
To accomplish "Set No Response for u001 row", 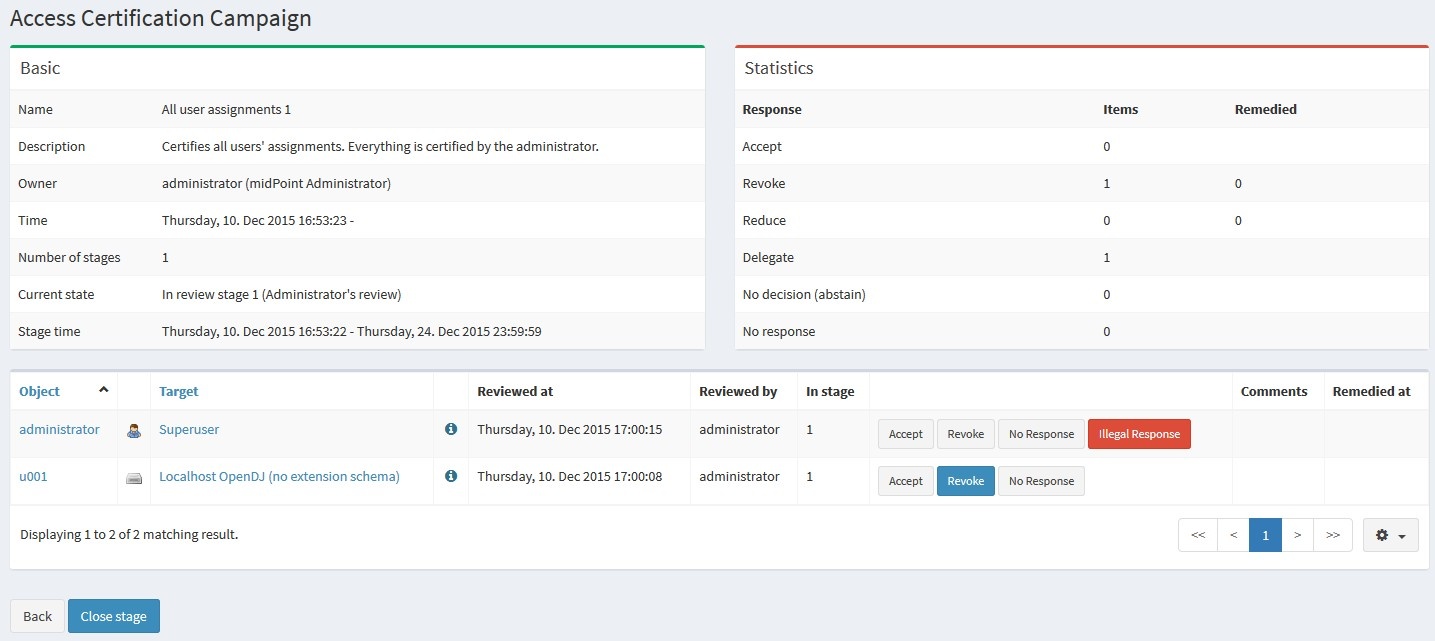I will pos(1041,481).
